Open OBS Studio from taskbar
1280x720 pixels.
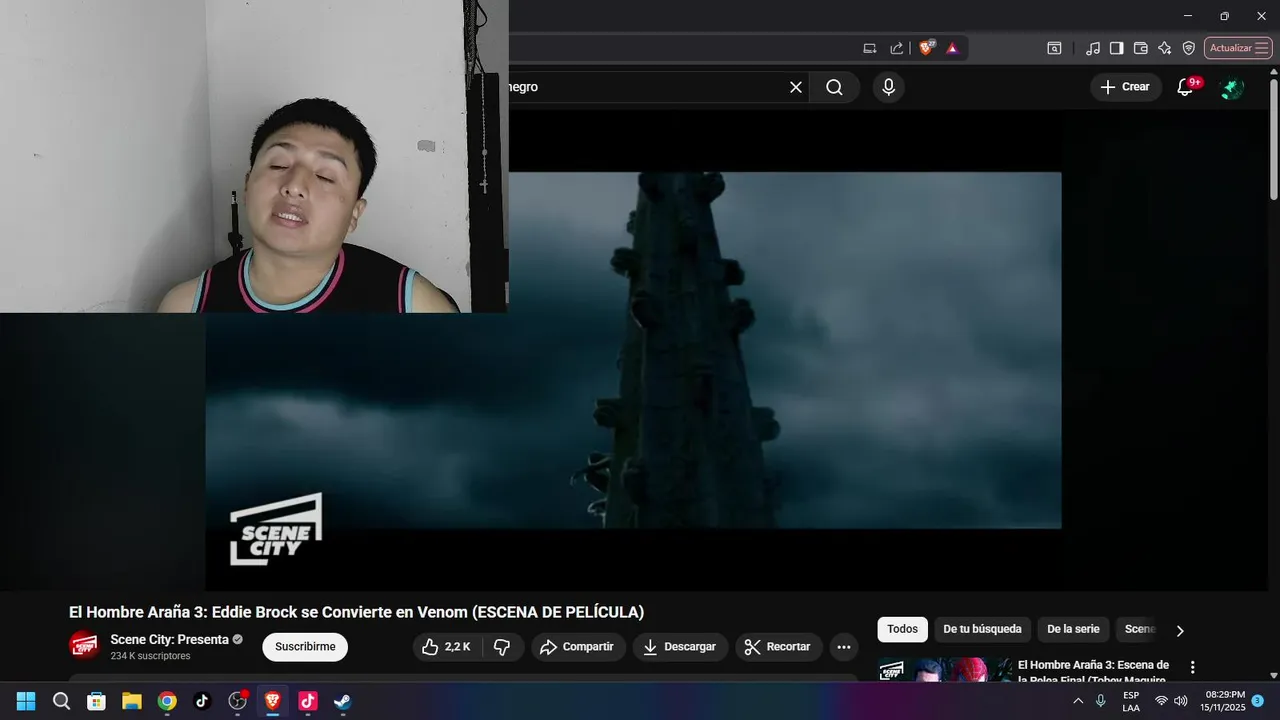(x=237, y=701)
